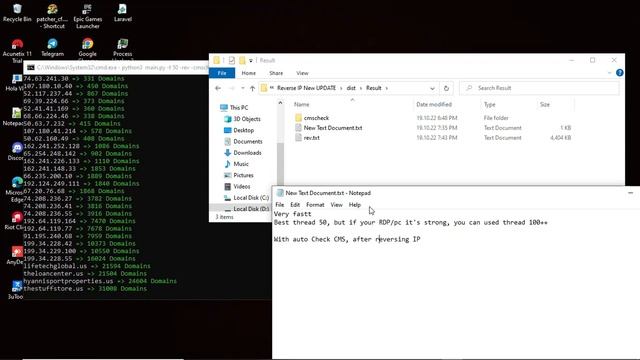The height and width of the screenshot is (360, 640).
Task: Switch to the Explorer Share tab
Action: pos(276,73)
